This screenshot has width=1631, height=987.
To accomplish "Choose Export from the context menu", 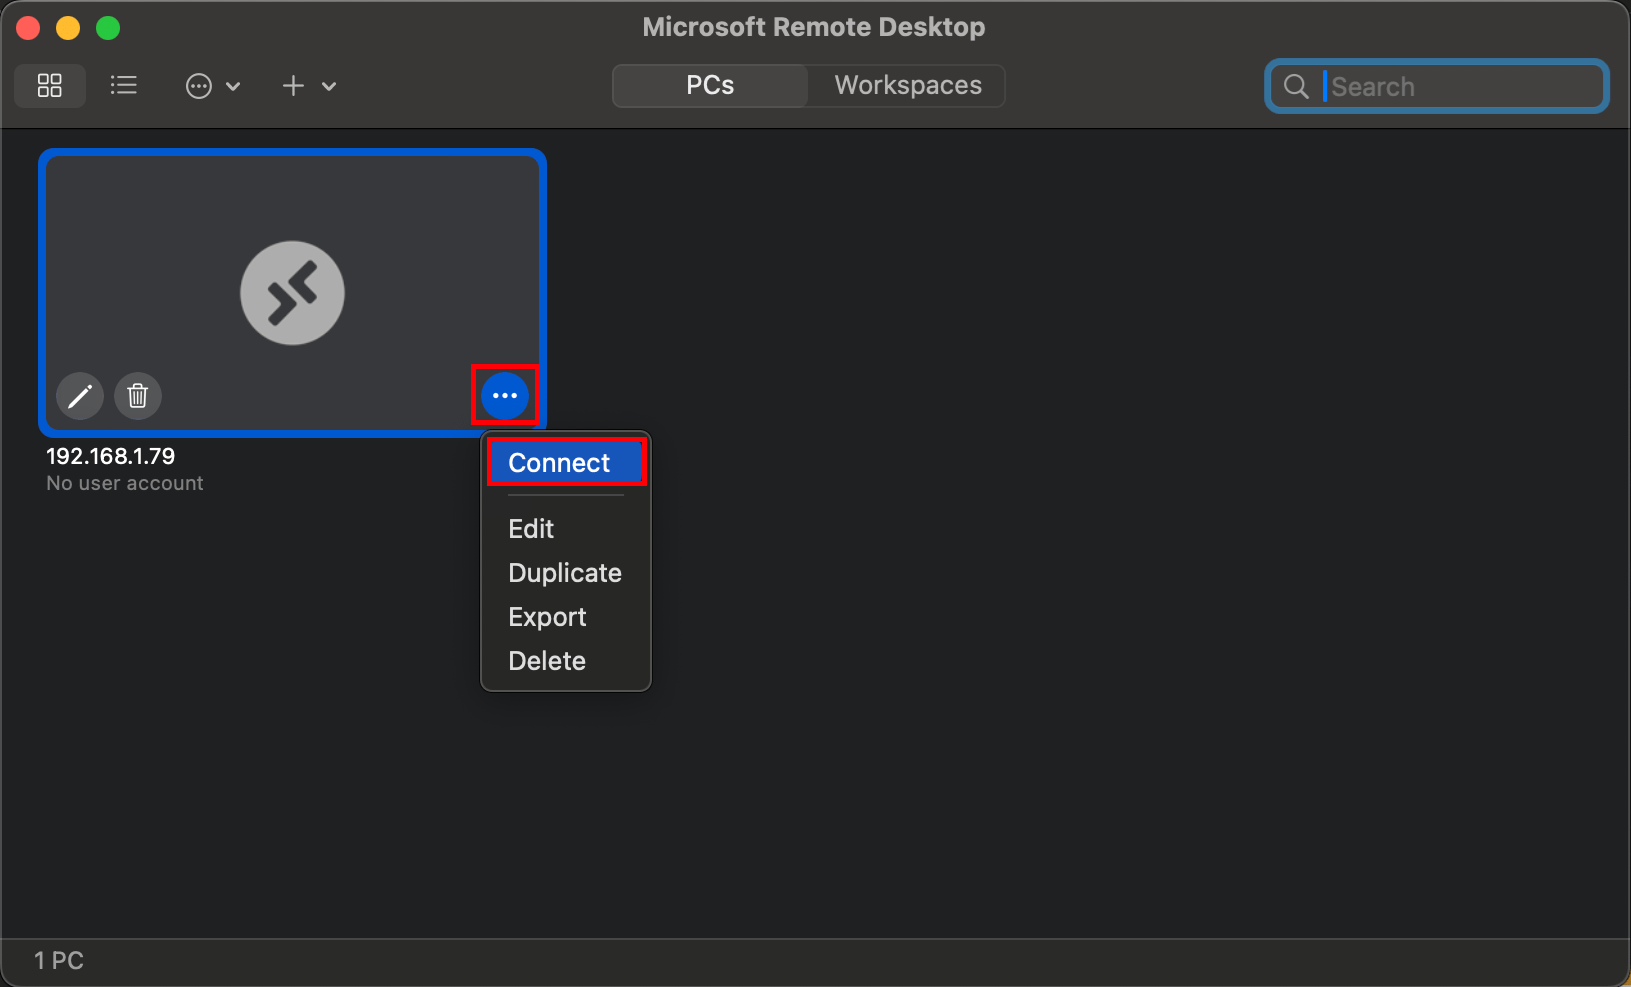I will (x=548, y=617).
